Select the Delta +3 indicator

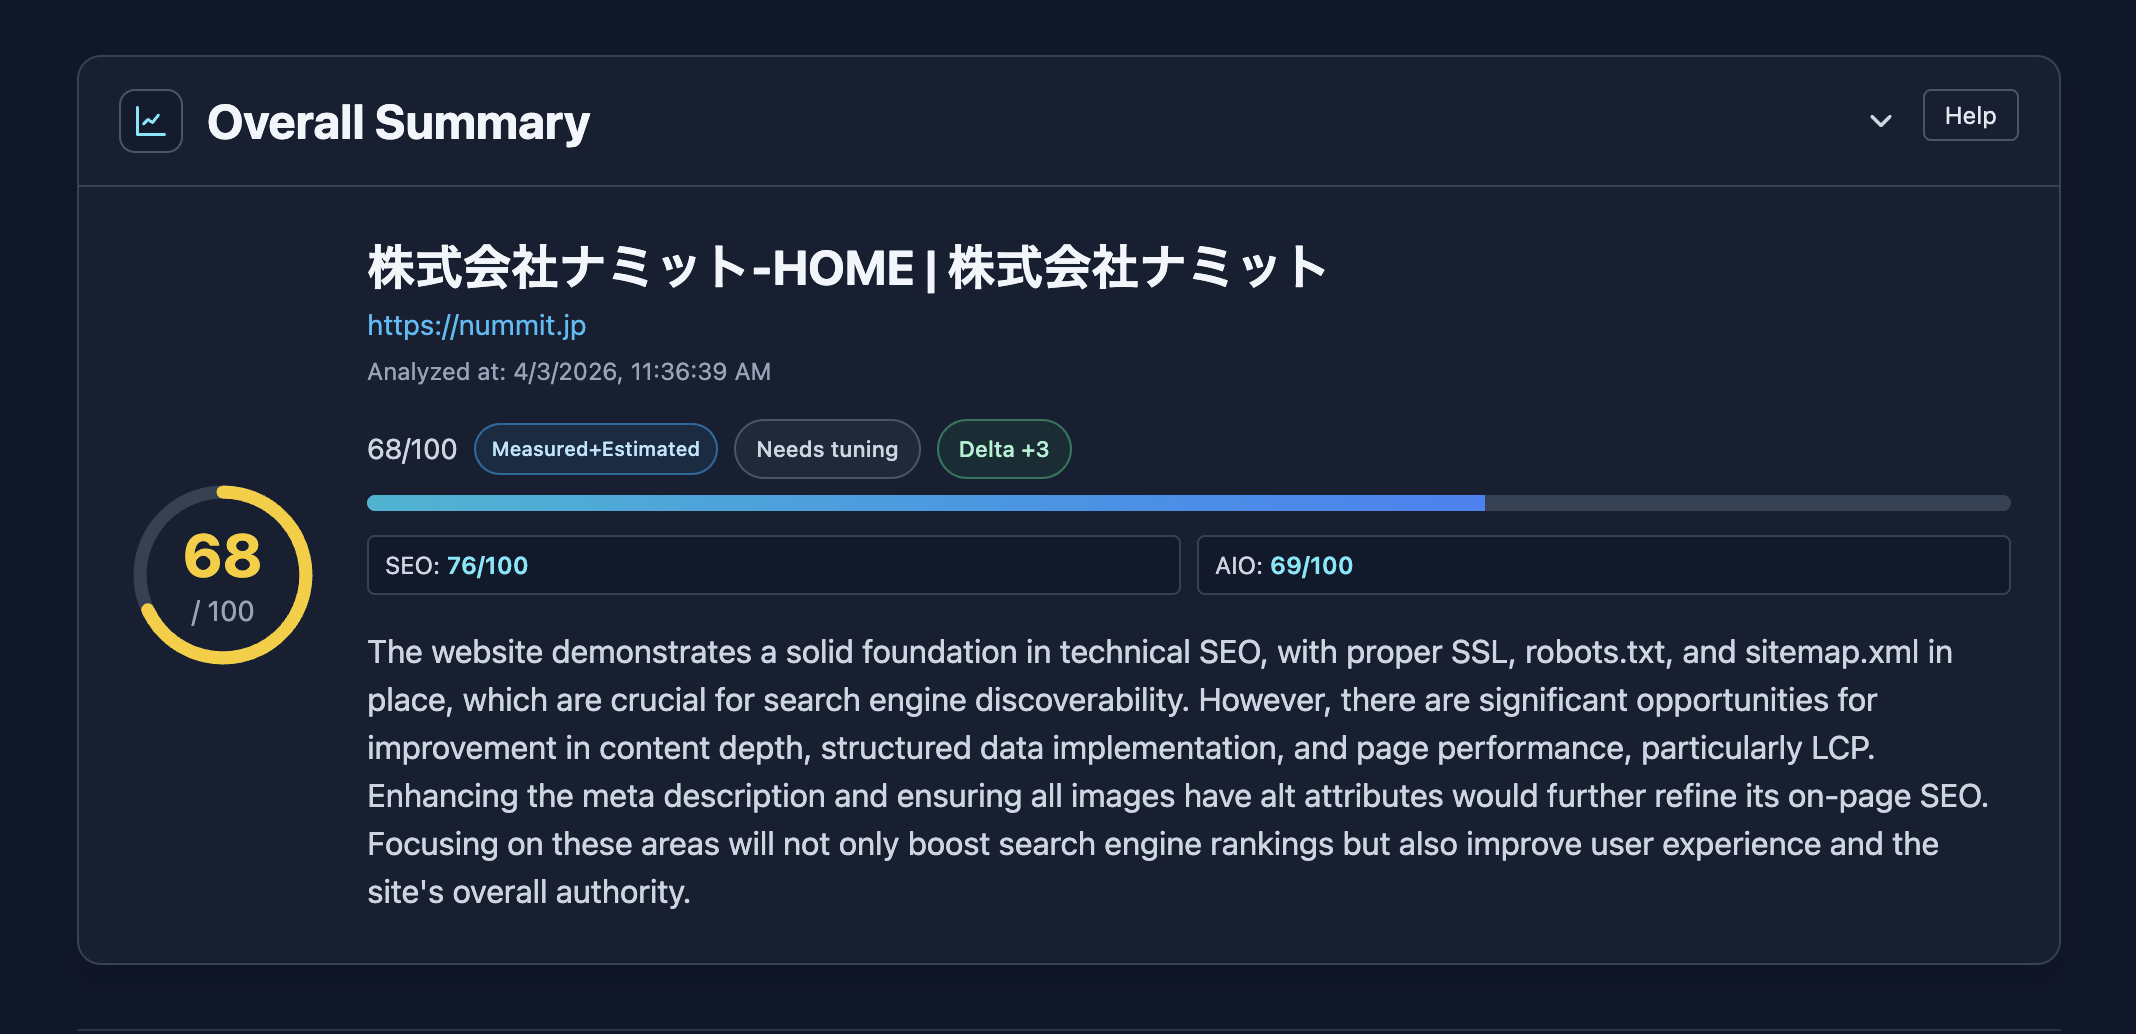pos(1004,449)
